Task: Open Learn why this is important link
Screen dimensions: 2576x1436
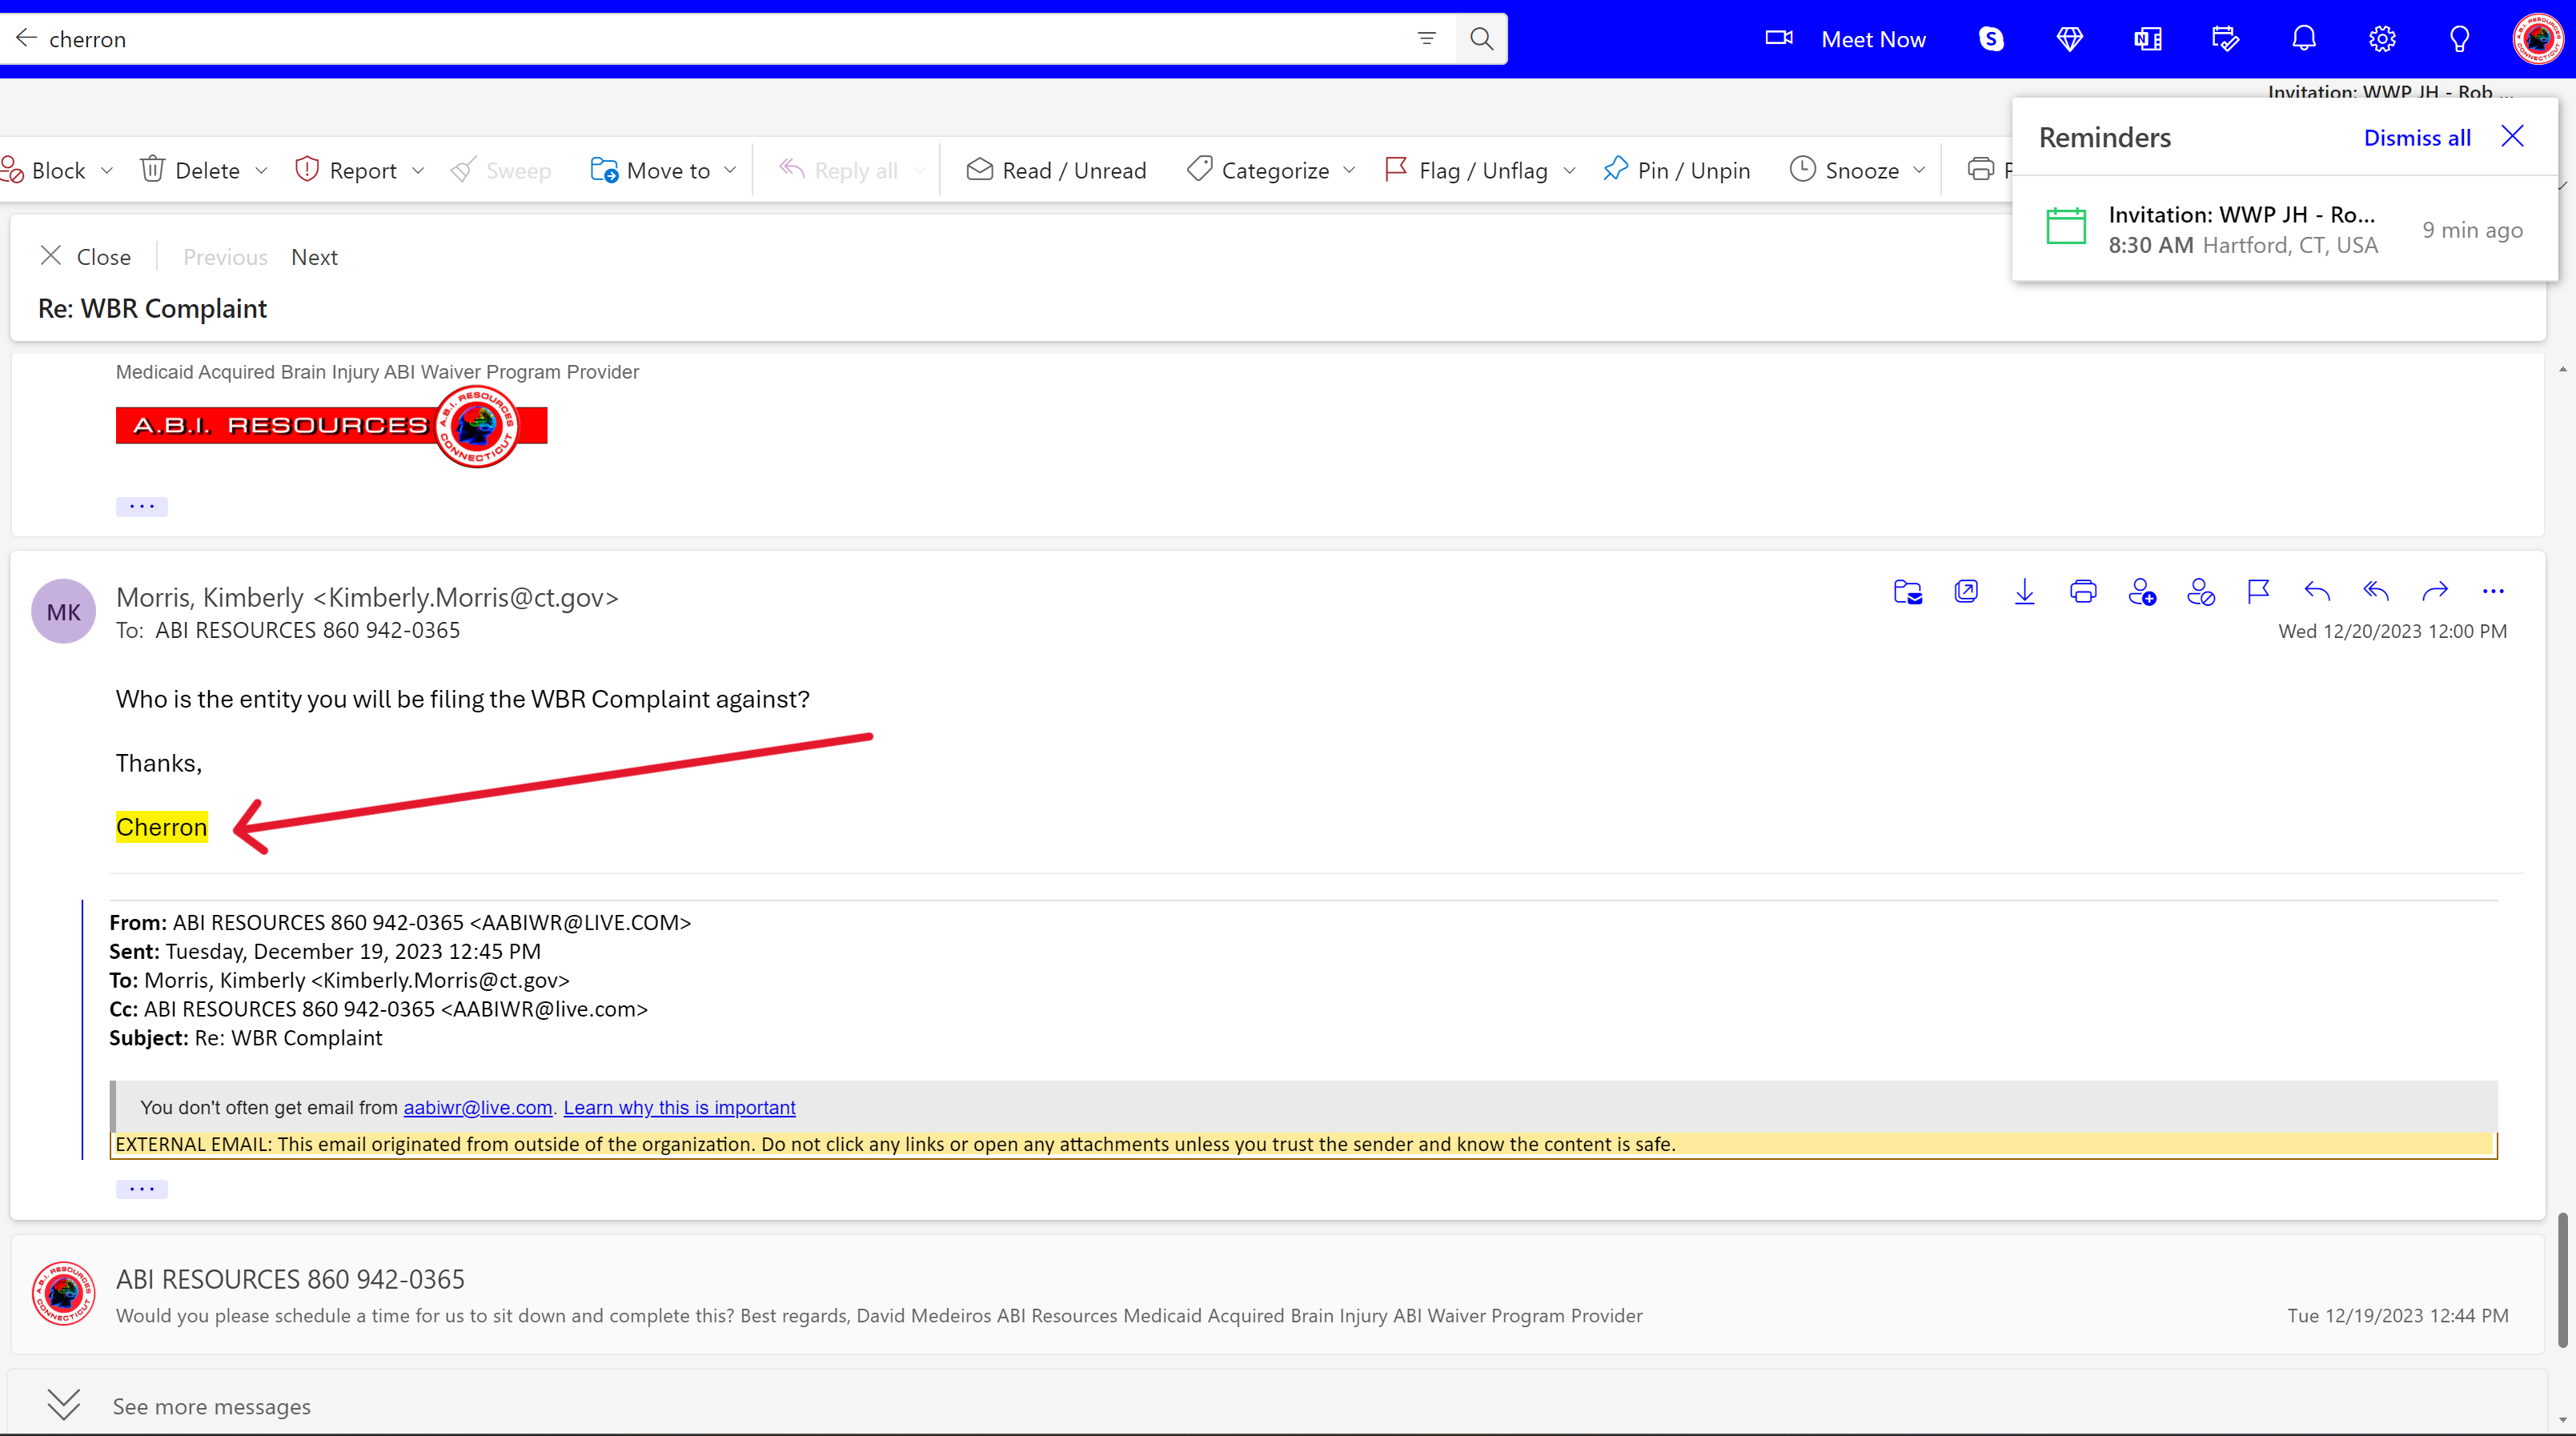Action: (x=679, y=1107)
